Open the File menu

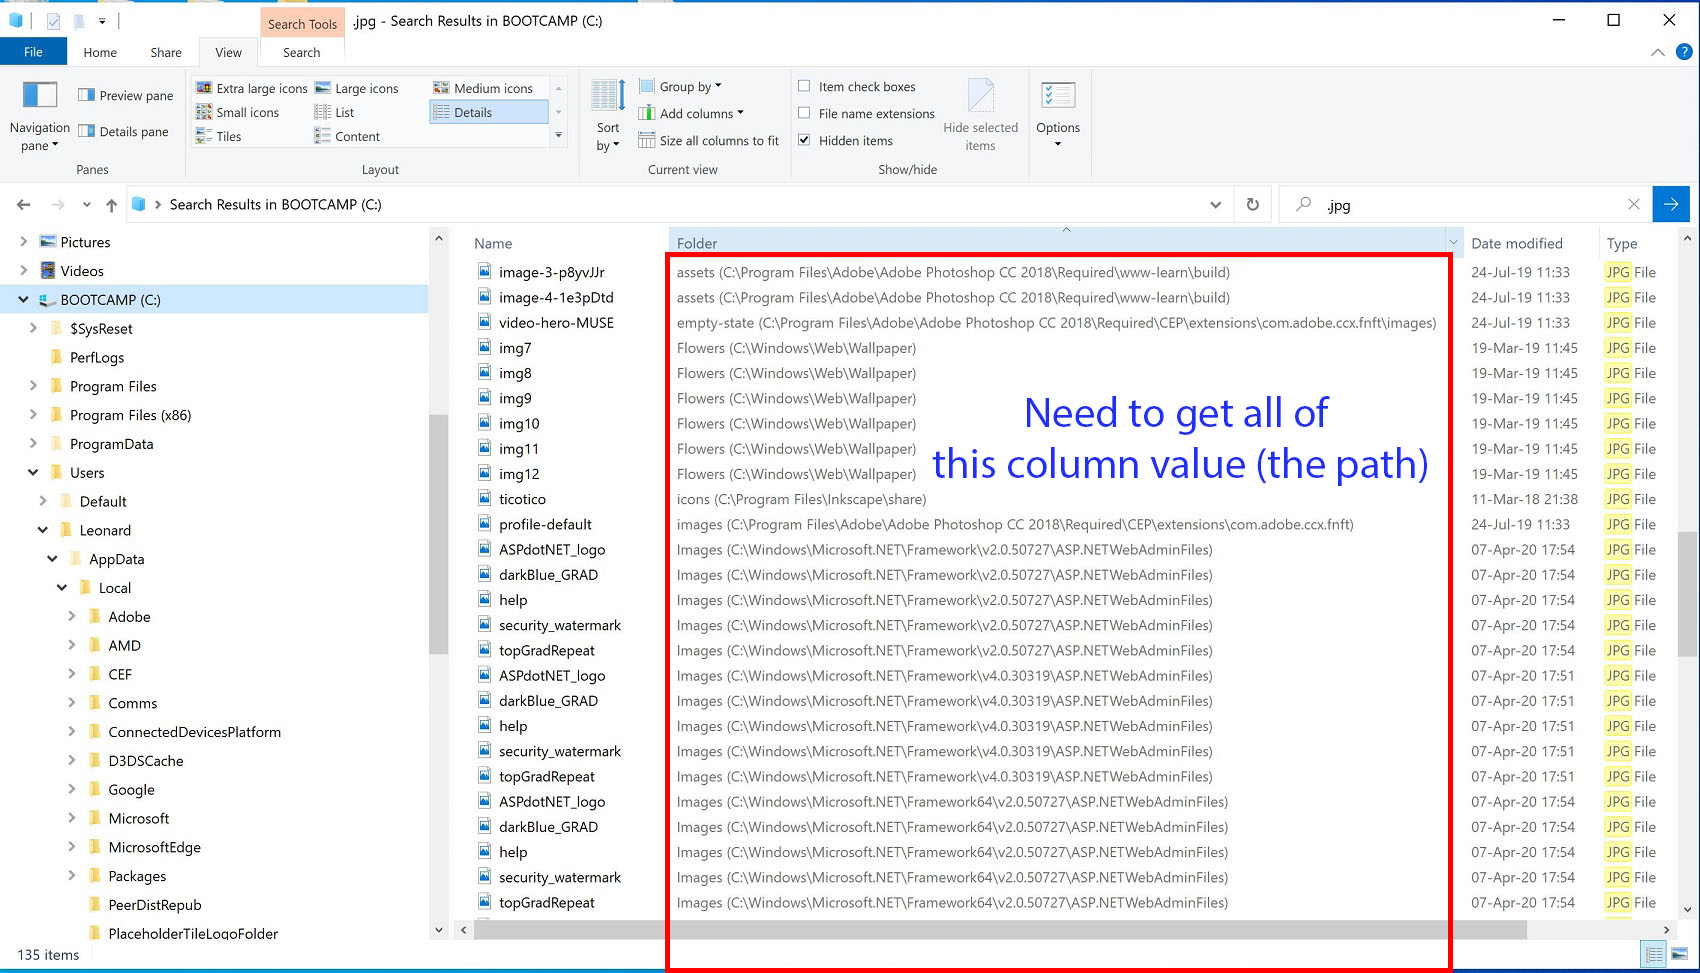[x=33, y=52]
